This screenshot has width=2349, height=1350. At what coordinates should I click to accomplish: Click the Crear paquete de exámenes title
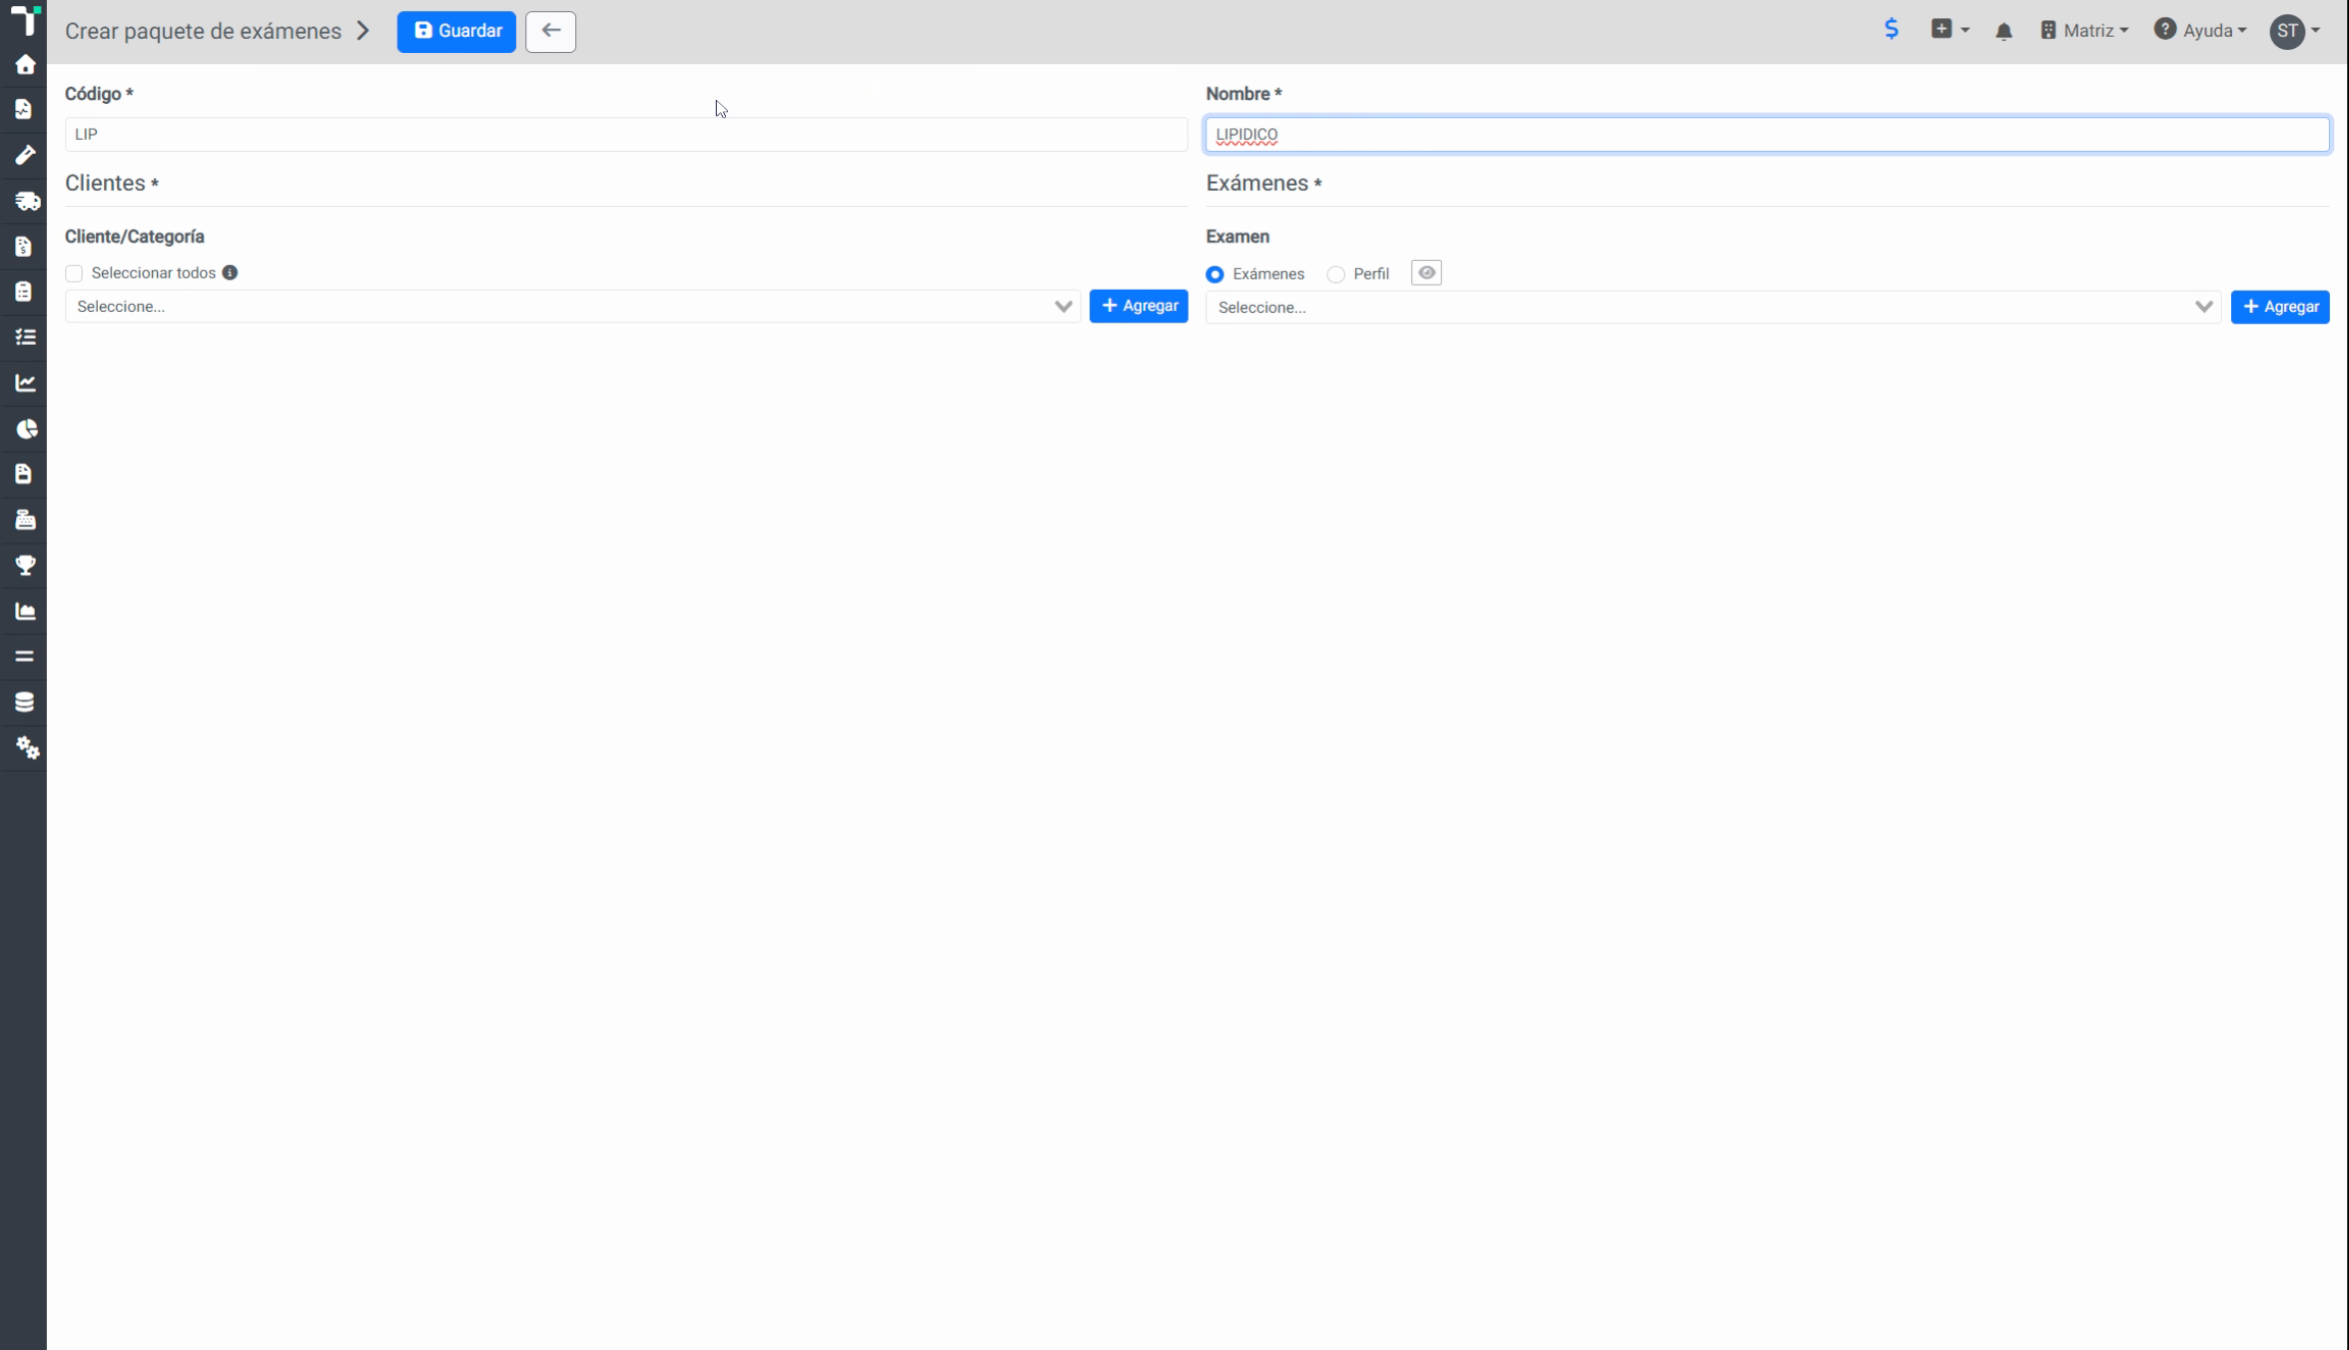point(203,31)
